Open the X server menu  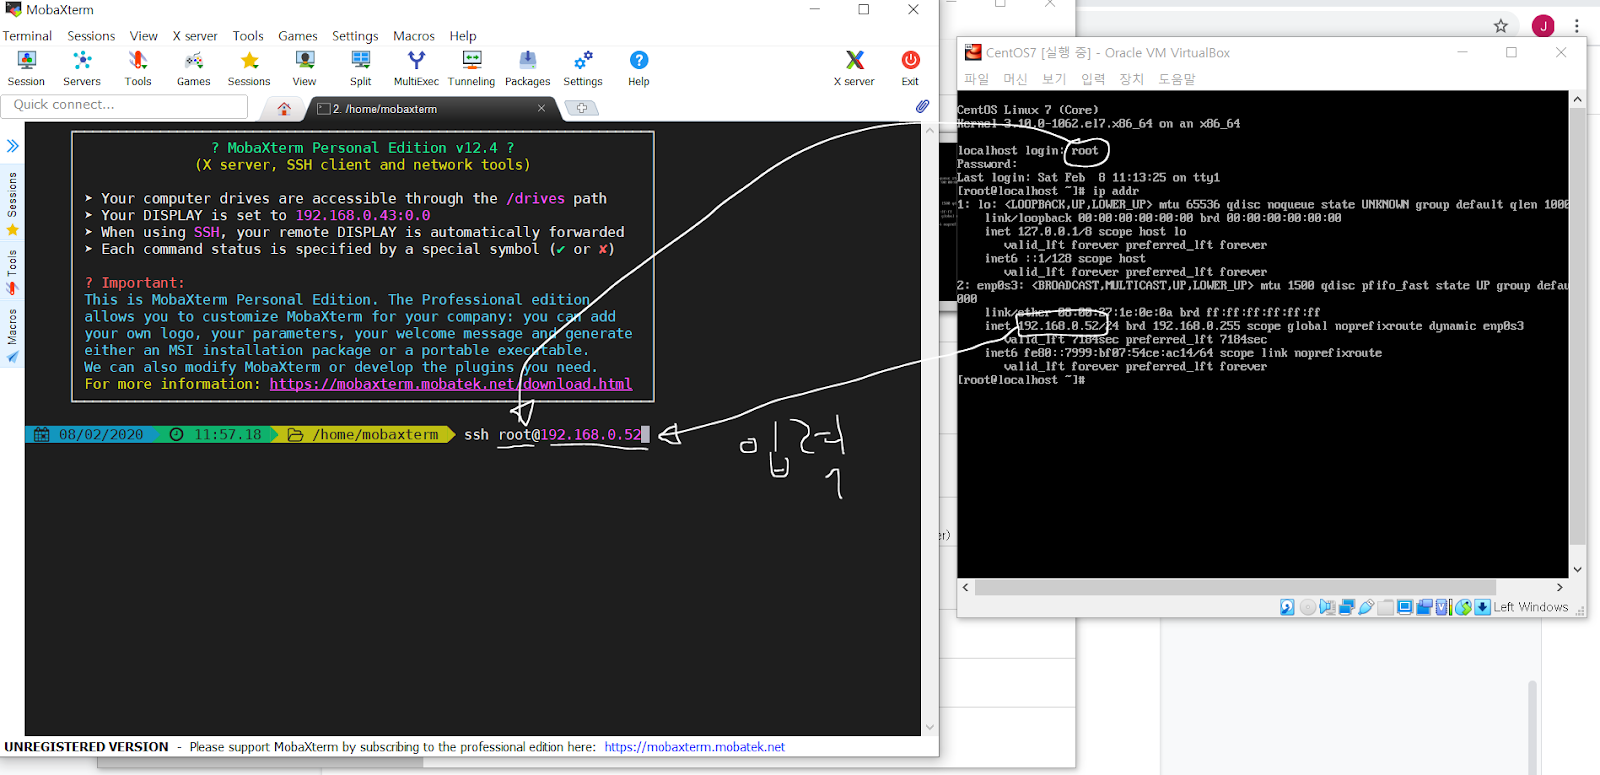coord(195,36)
